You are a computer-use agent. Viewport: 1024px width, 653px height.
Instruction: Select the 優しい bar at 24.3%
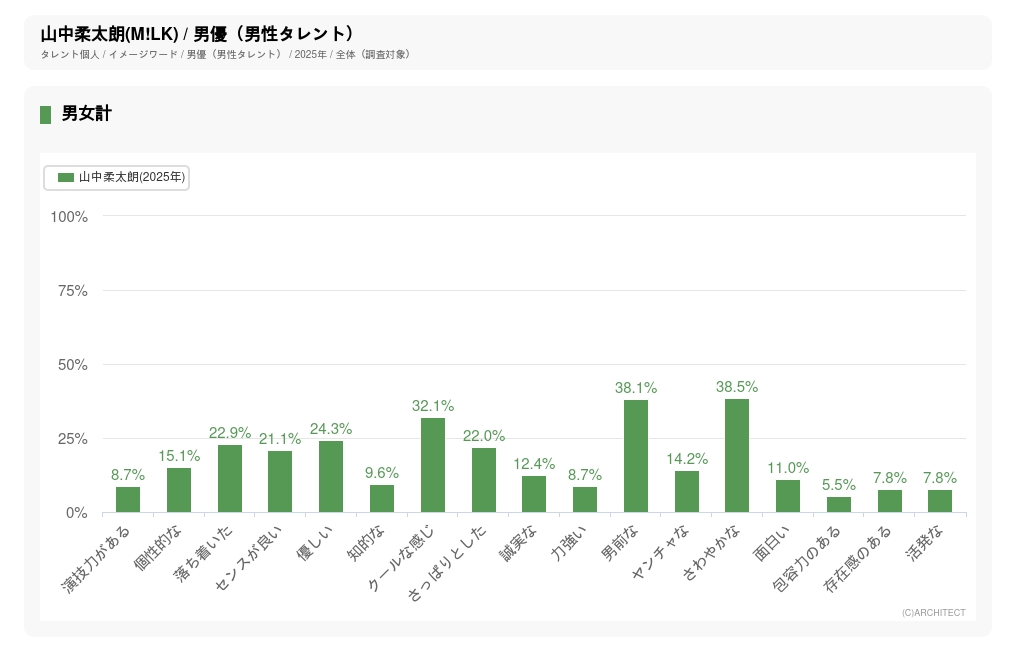(x=331, y=477)
